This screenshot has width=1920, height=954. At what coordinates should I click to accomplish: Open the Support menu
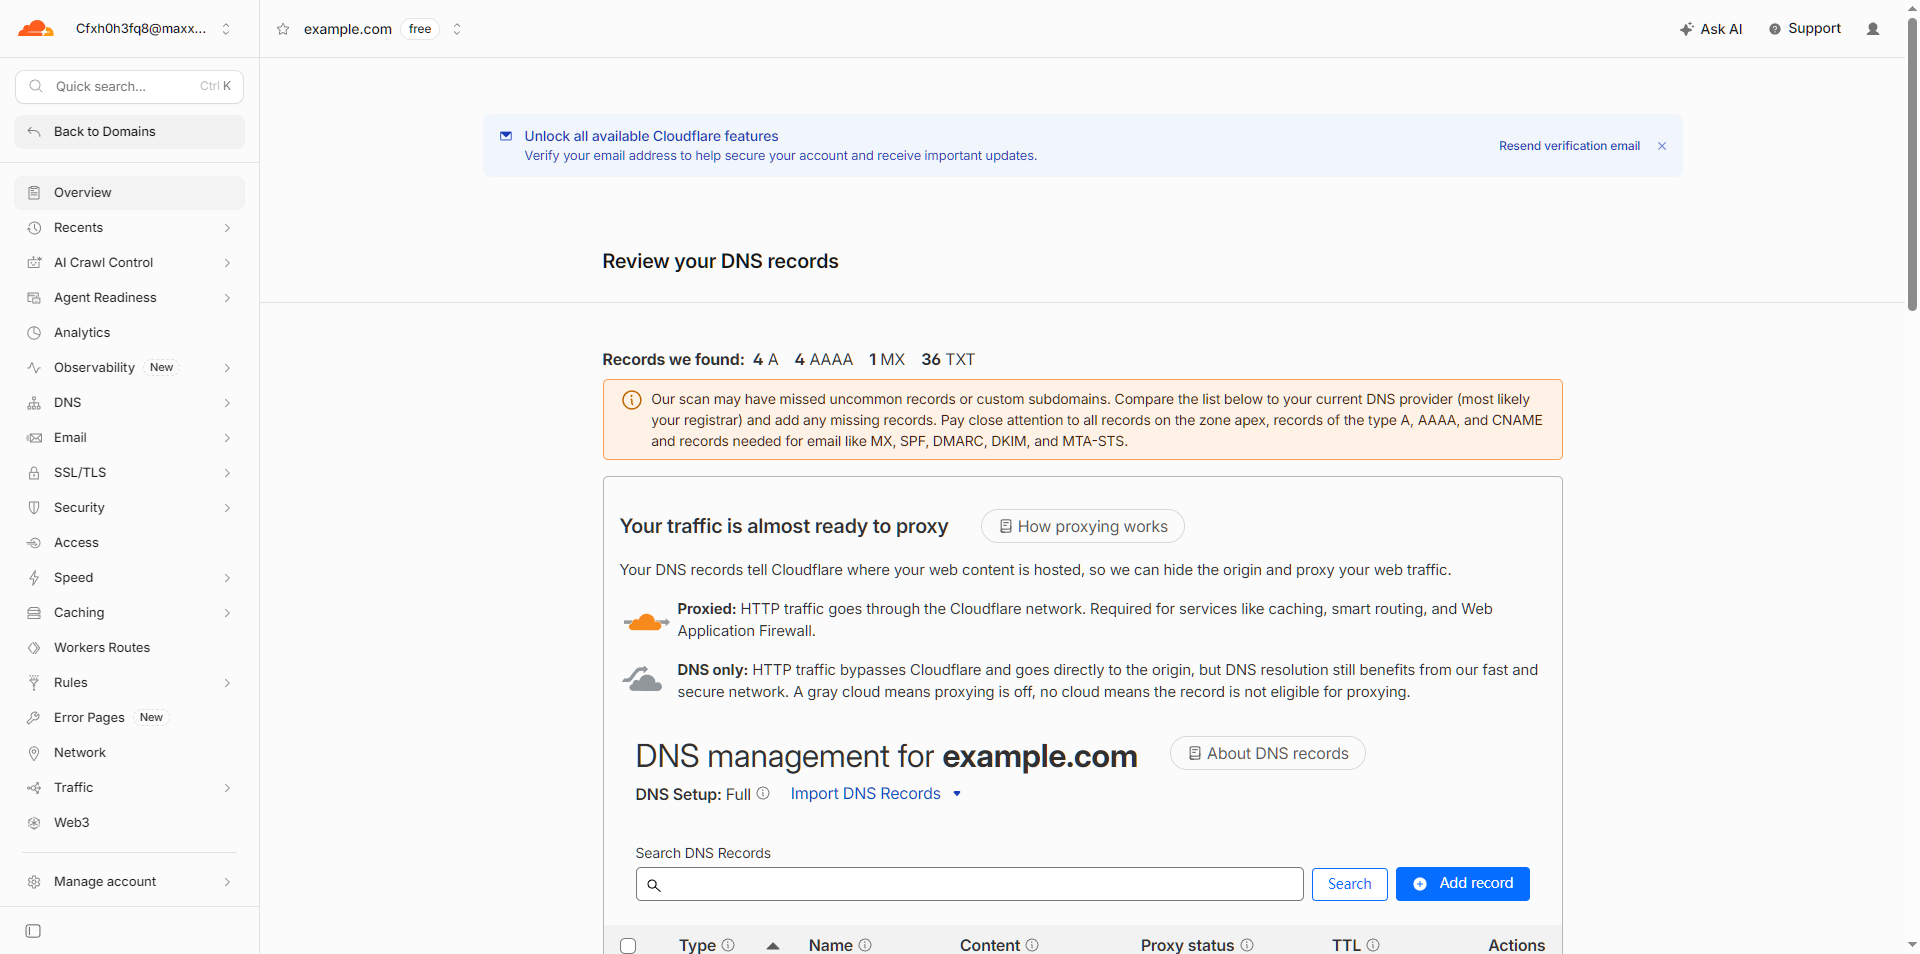(x=1805, y=29)
